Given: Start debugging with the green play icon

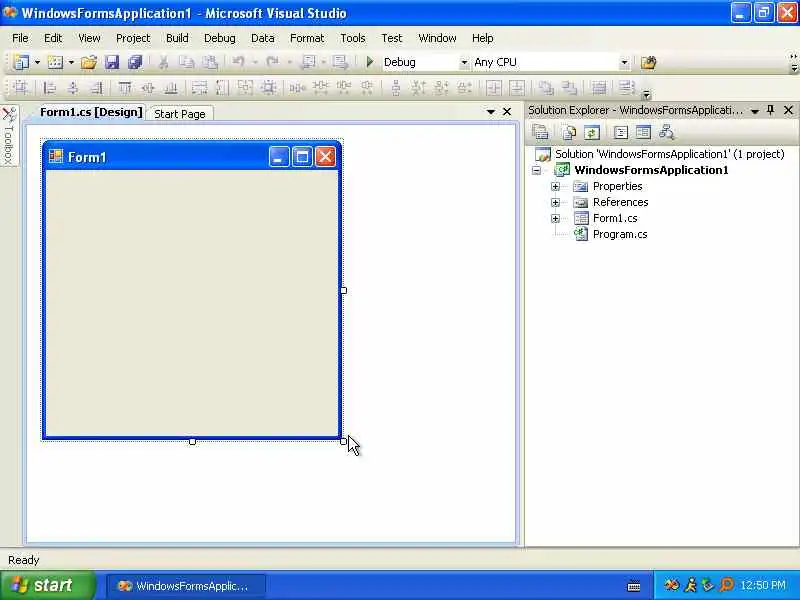Looking at the screenshot, I should pos(370,62).
